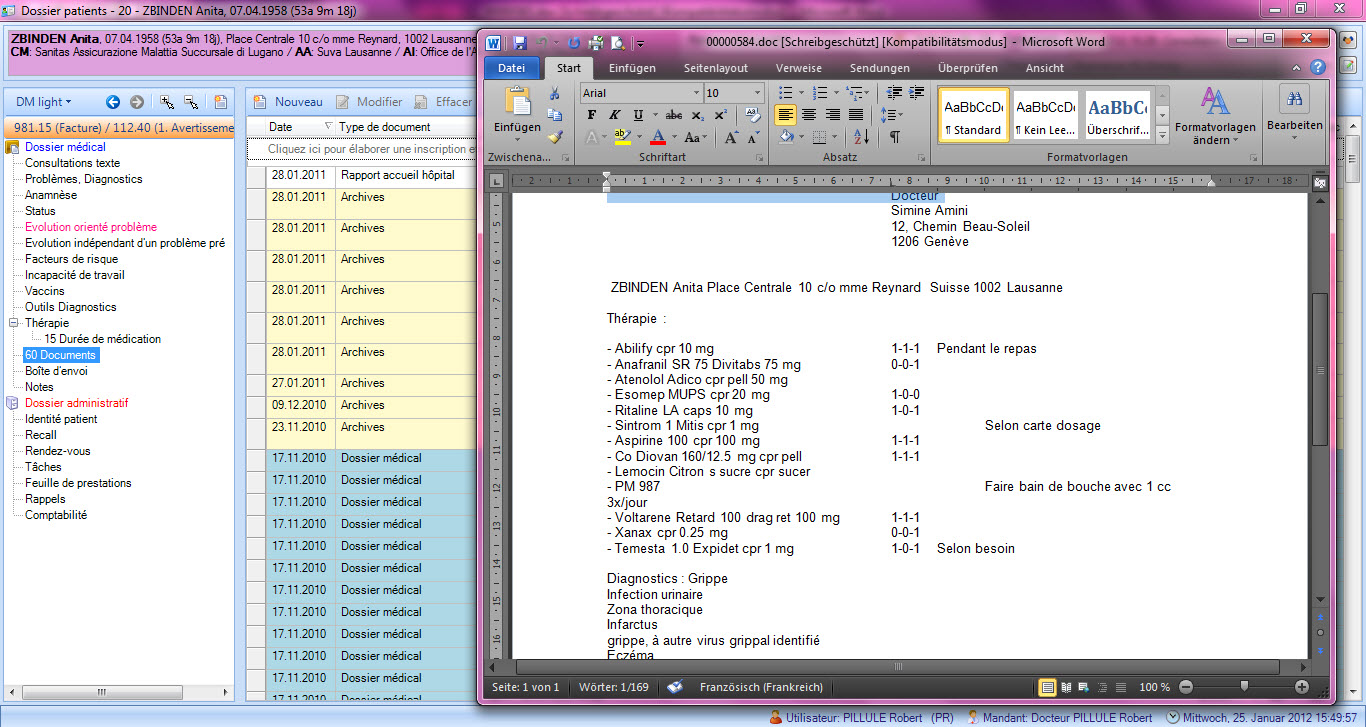Image resolution: width=1366 pixels, height=727 pixels.
Task: Toggle align text left
Action: click(x=786, y=115)
